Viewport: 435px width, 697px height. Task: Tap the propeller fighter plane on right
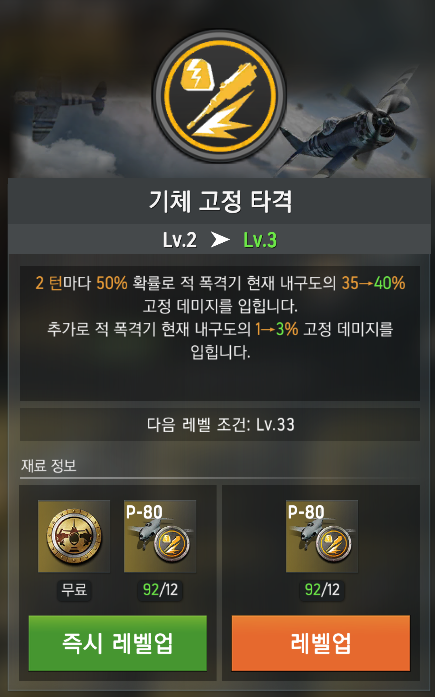[x=349, y=129]
